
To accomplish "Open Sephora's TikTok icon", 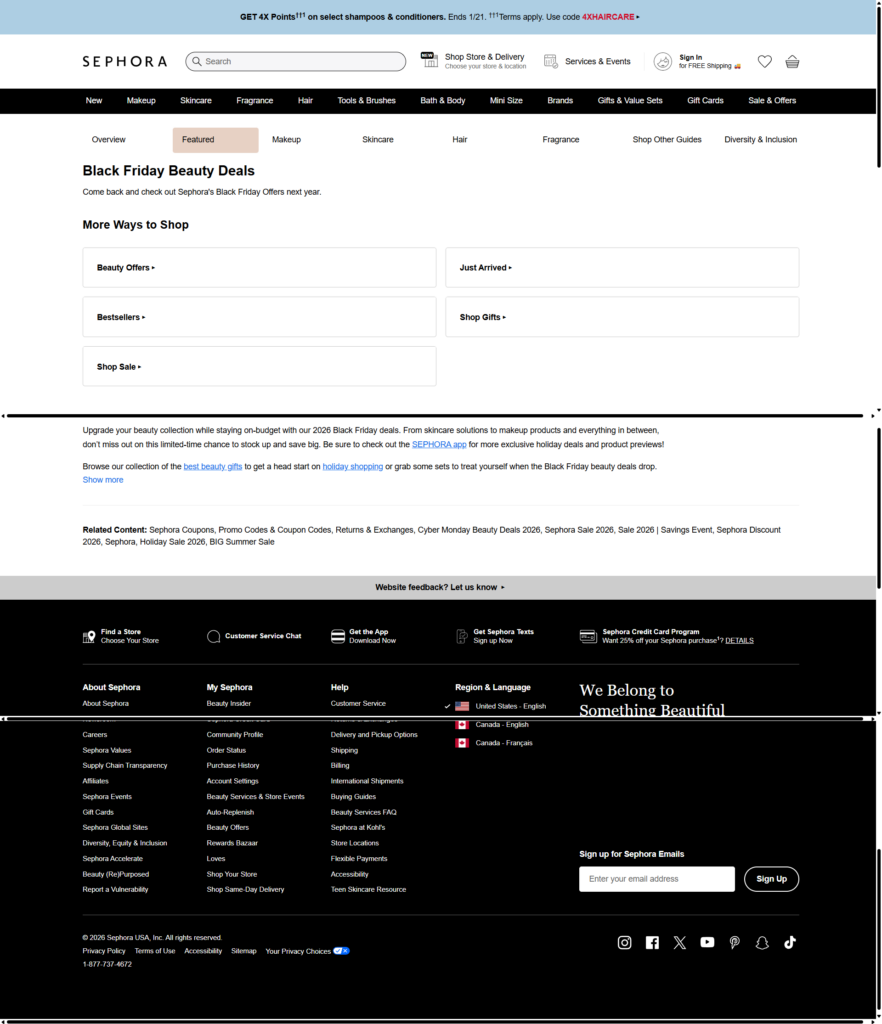I will tap(790, 942).
